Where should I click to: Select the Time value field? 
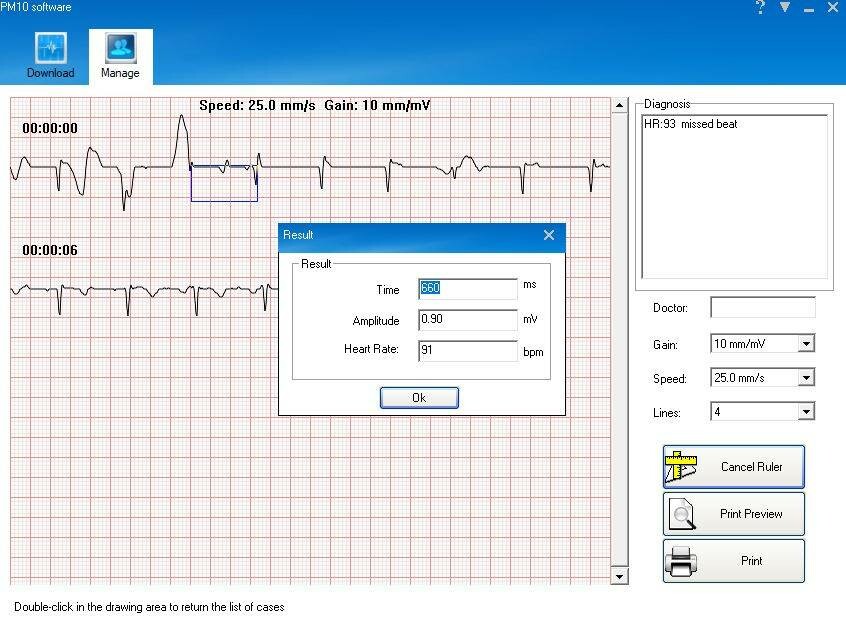[466, 288]
